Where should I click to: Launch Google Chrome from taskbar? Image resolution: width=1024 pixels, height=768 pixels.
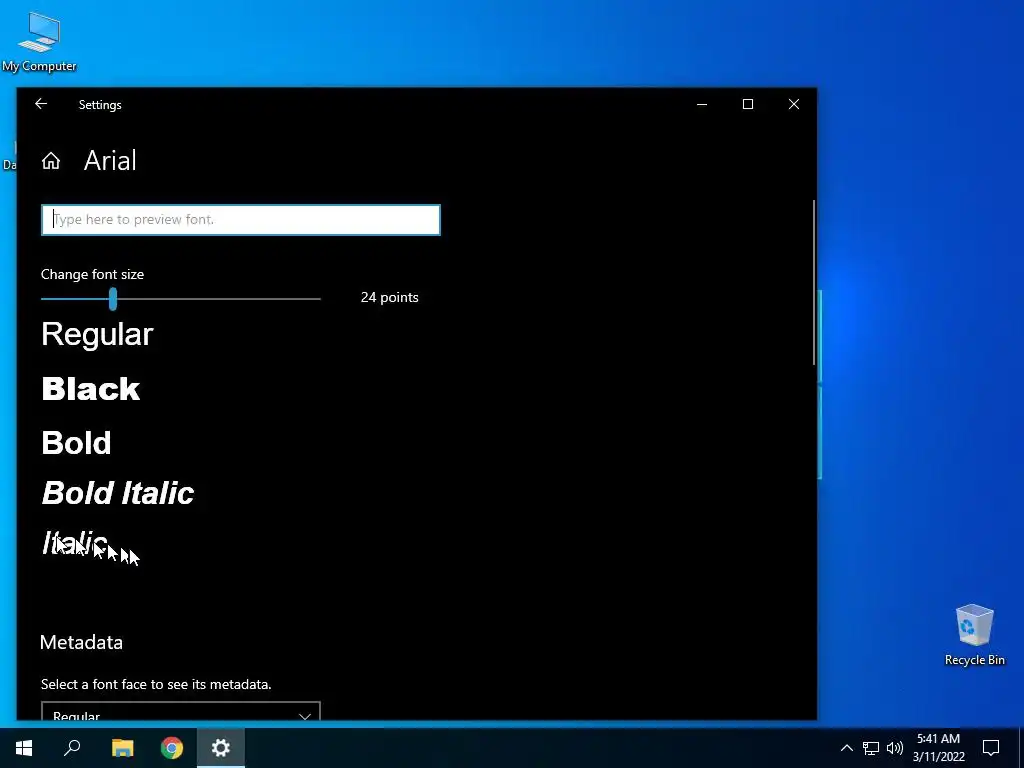172,748
